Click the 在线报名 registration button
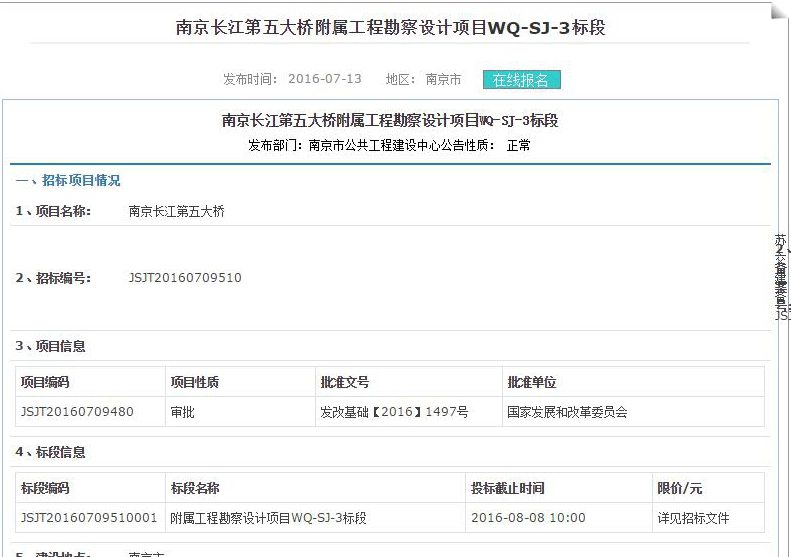The width and height of the screenshot is (791, 557). coord(522,80)
